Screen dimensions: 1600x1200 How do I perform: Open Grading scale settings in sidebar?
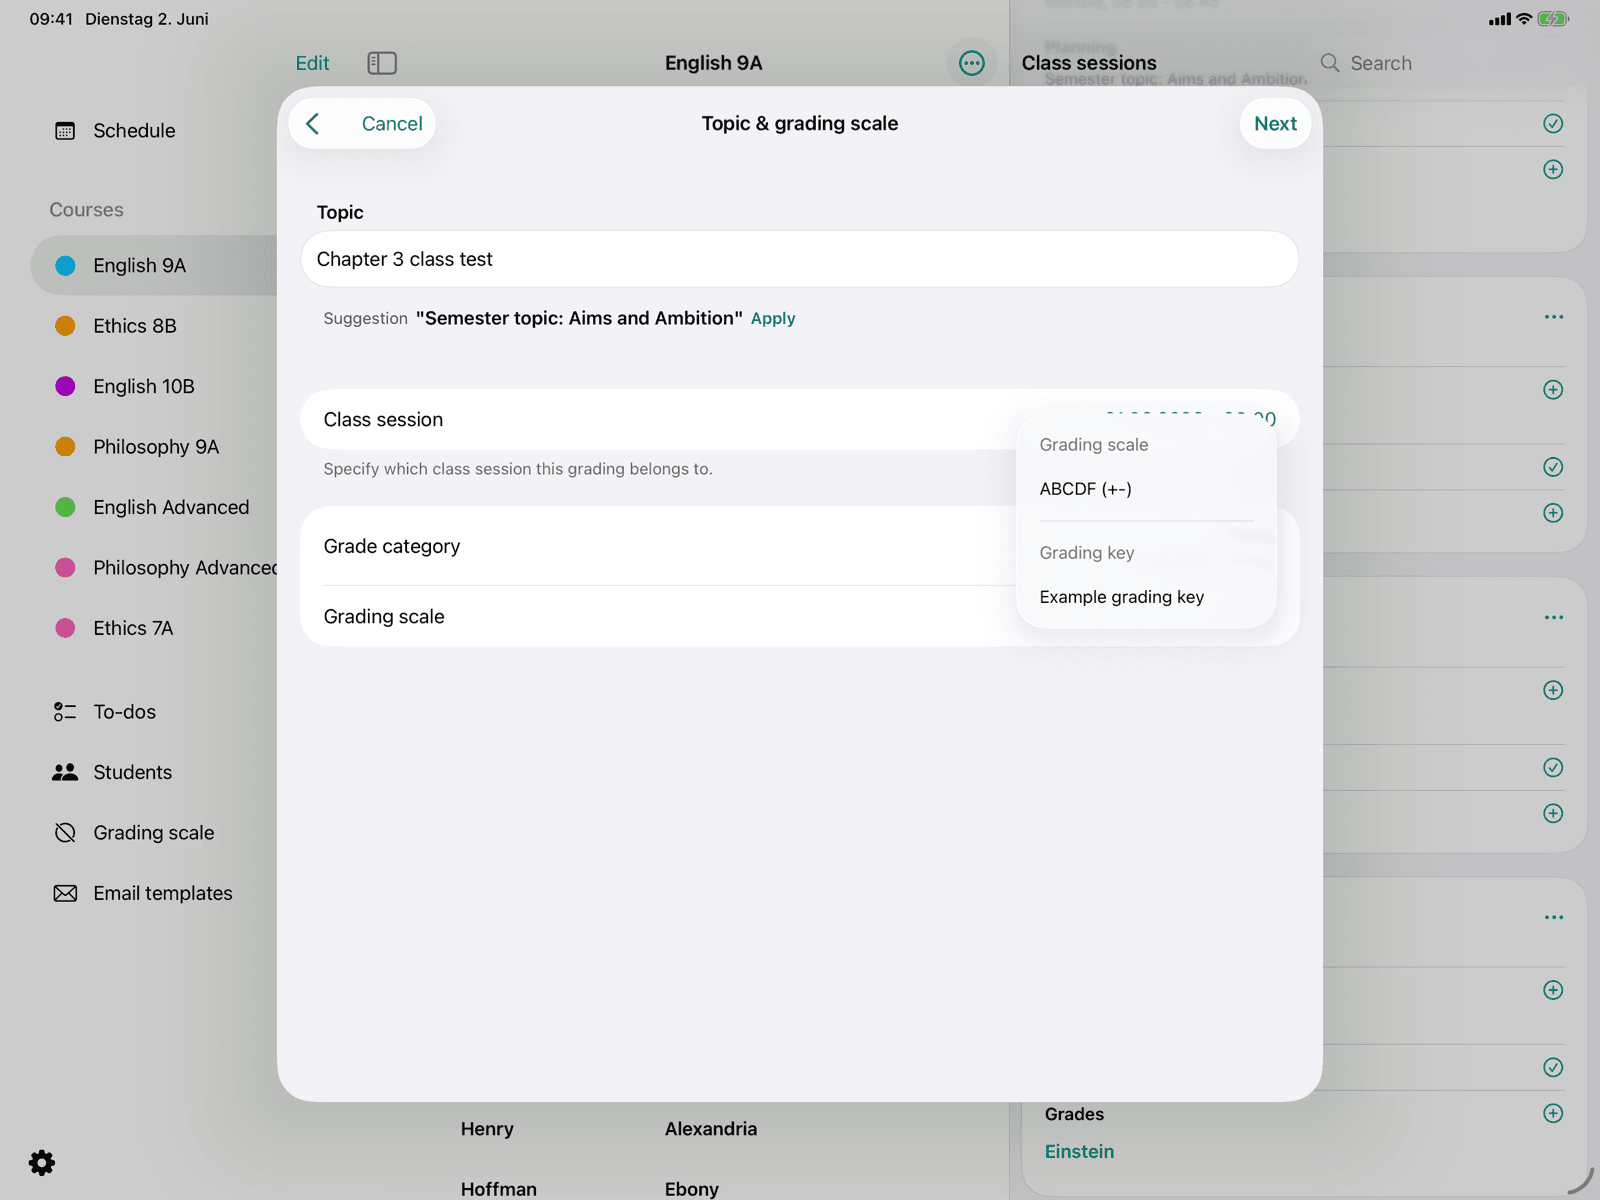[x=153, y=833]
